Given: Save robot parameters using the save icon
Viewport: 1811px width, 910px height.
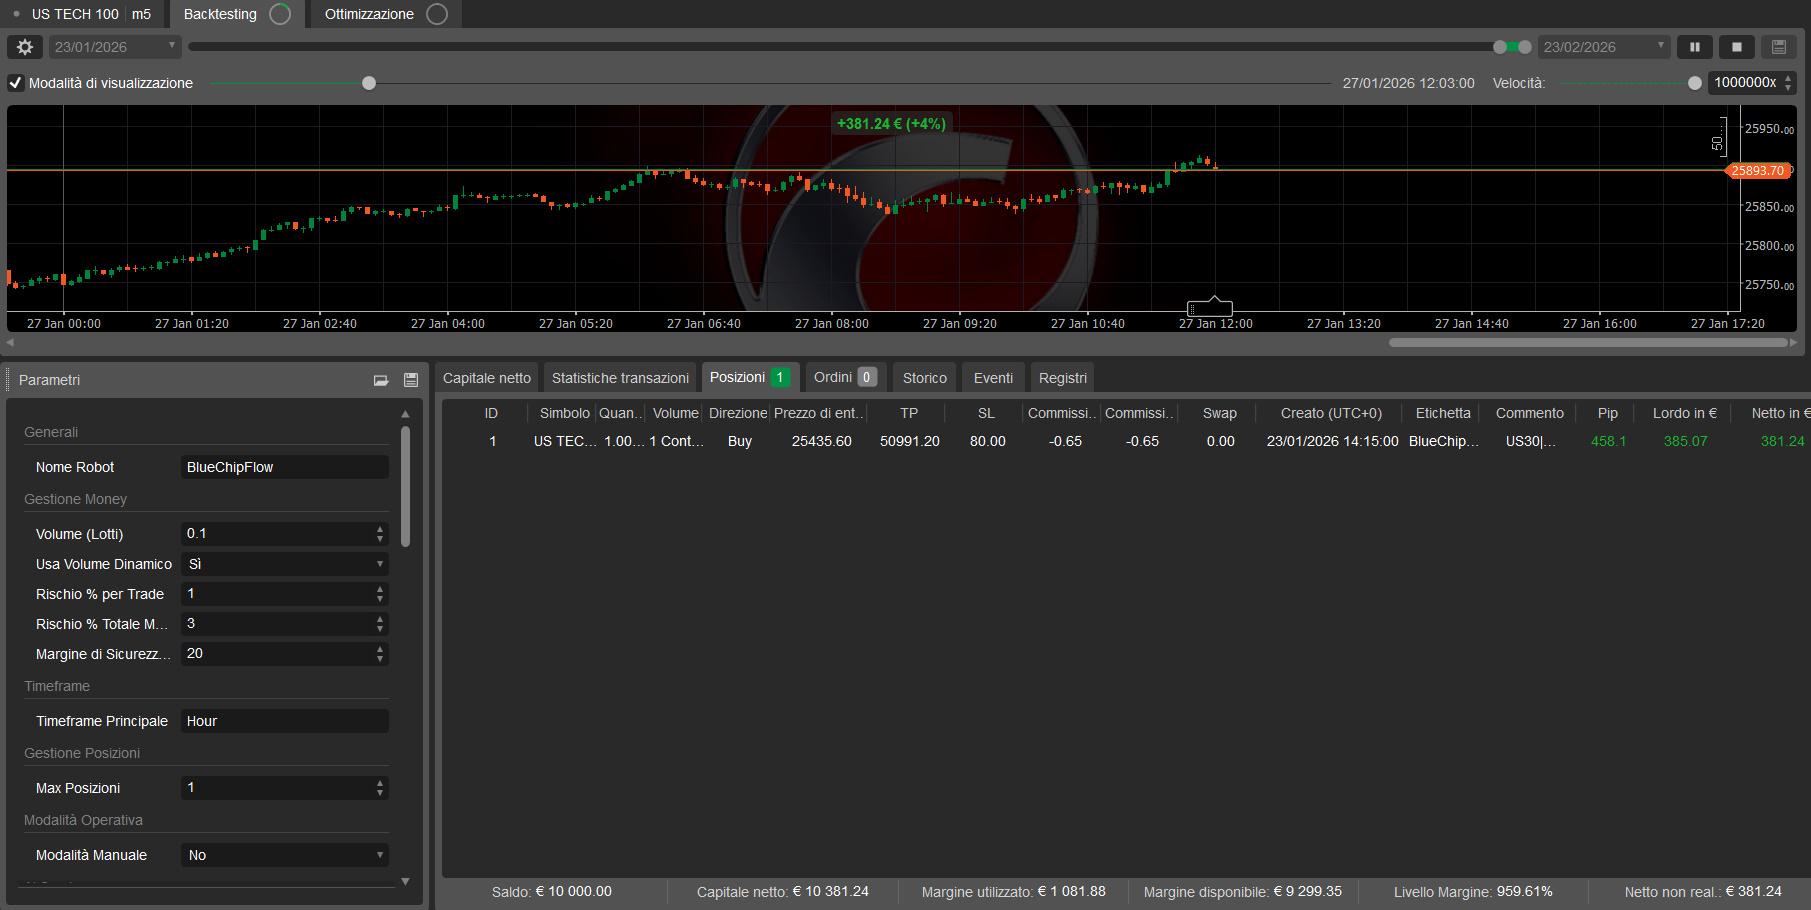Looking at the screenshot, I should click(x=410, y=380).
